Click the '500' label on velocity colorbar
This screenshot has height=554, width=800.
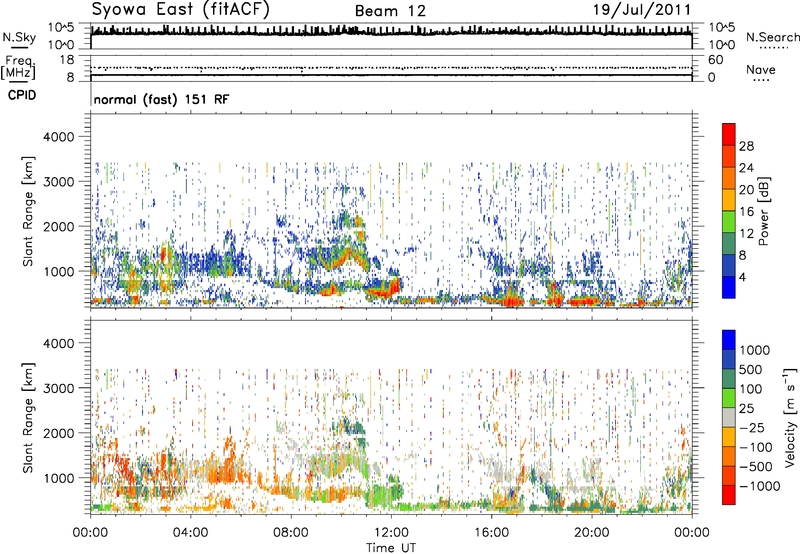tap(750, 370)
